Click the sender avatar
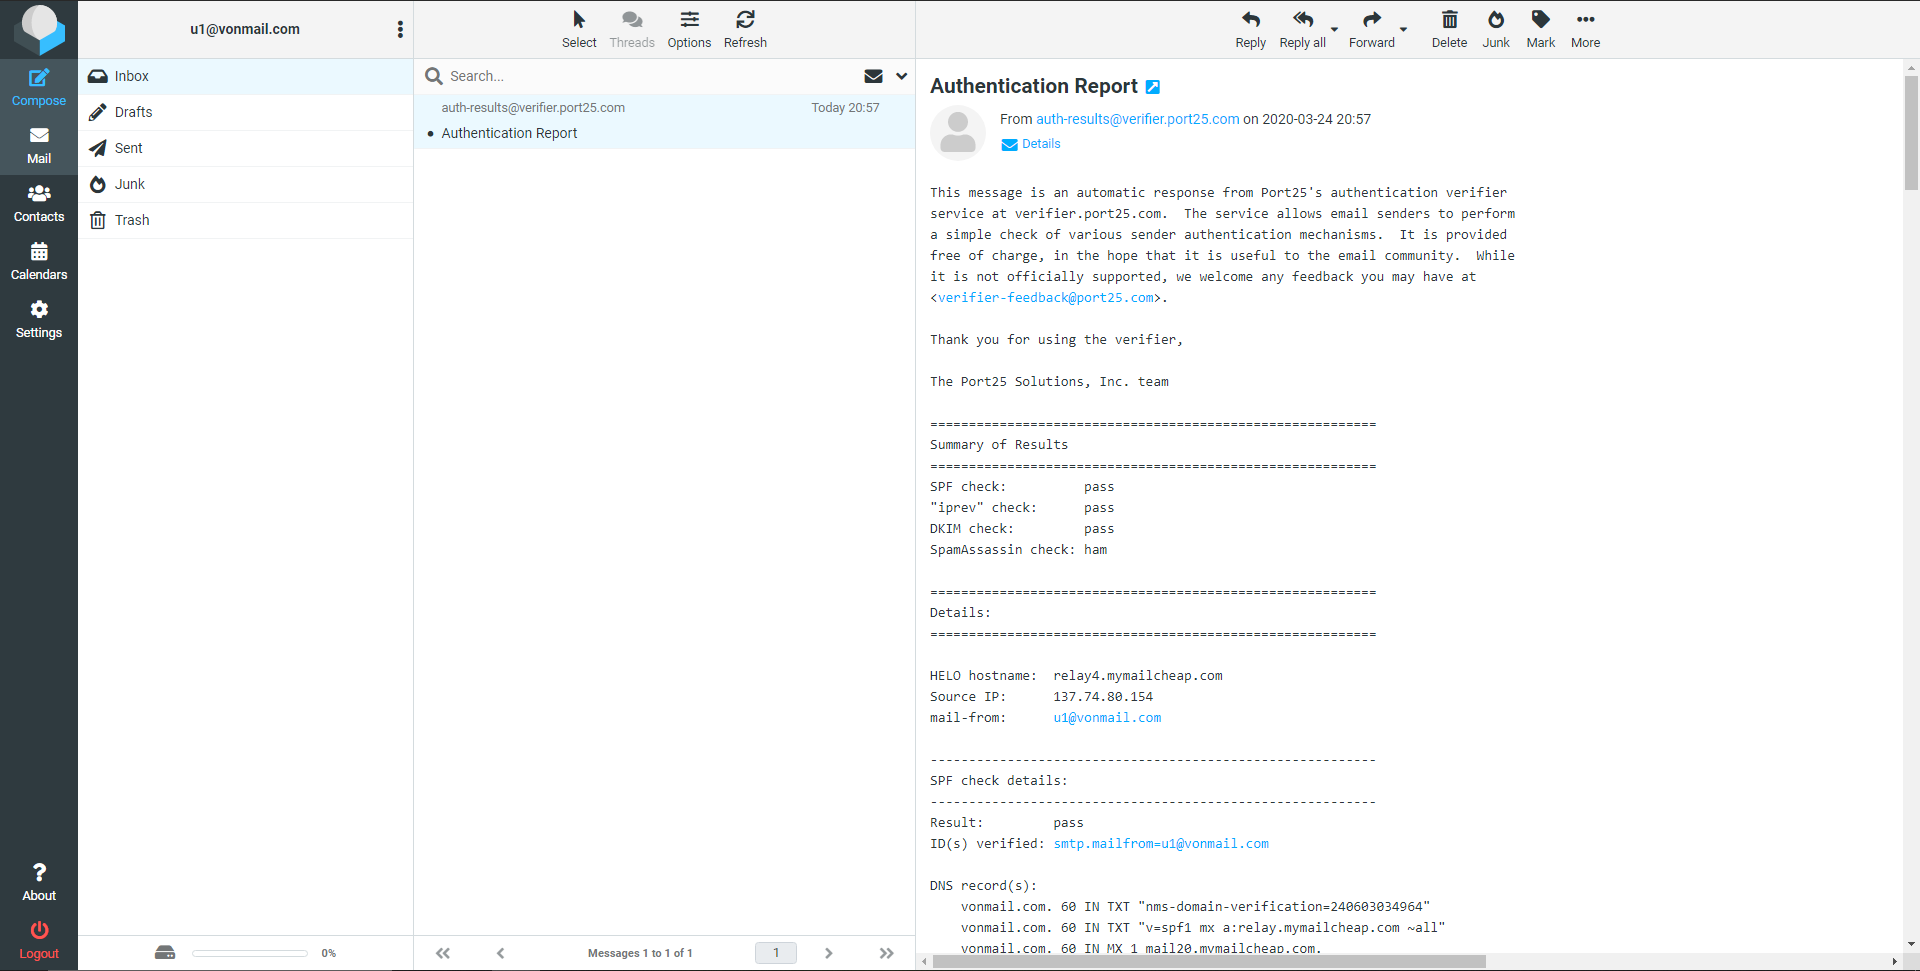 [x=958, y=133]
